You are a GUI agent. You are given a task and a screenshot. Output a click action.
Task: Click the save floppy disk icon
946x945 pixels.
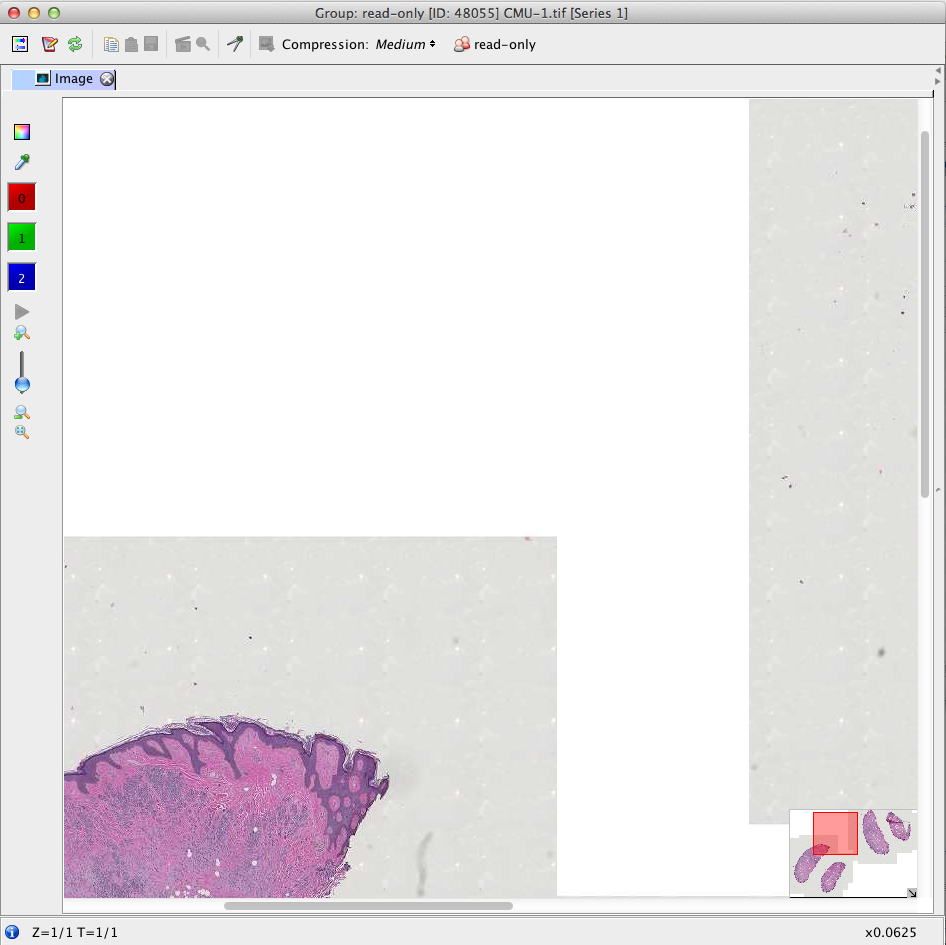point(151,44)
